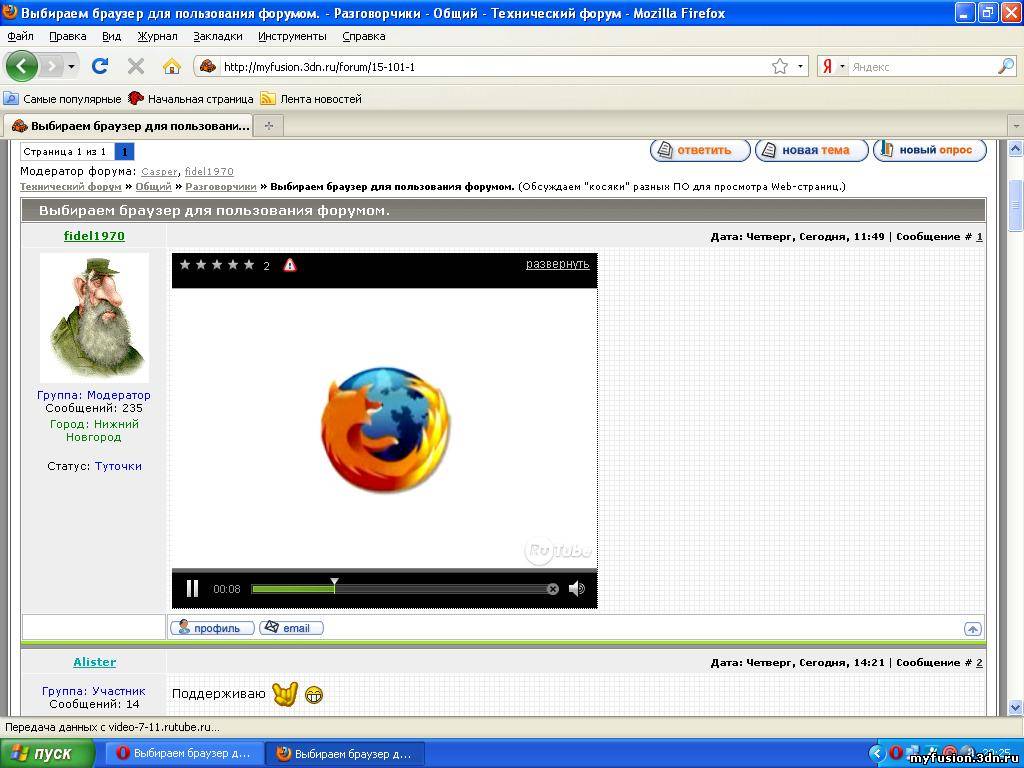
Task: Pause the RuTube video
Action: coord(192,588)
